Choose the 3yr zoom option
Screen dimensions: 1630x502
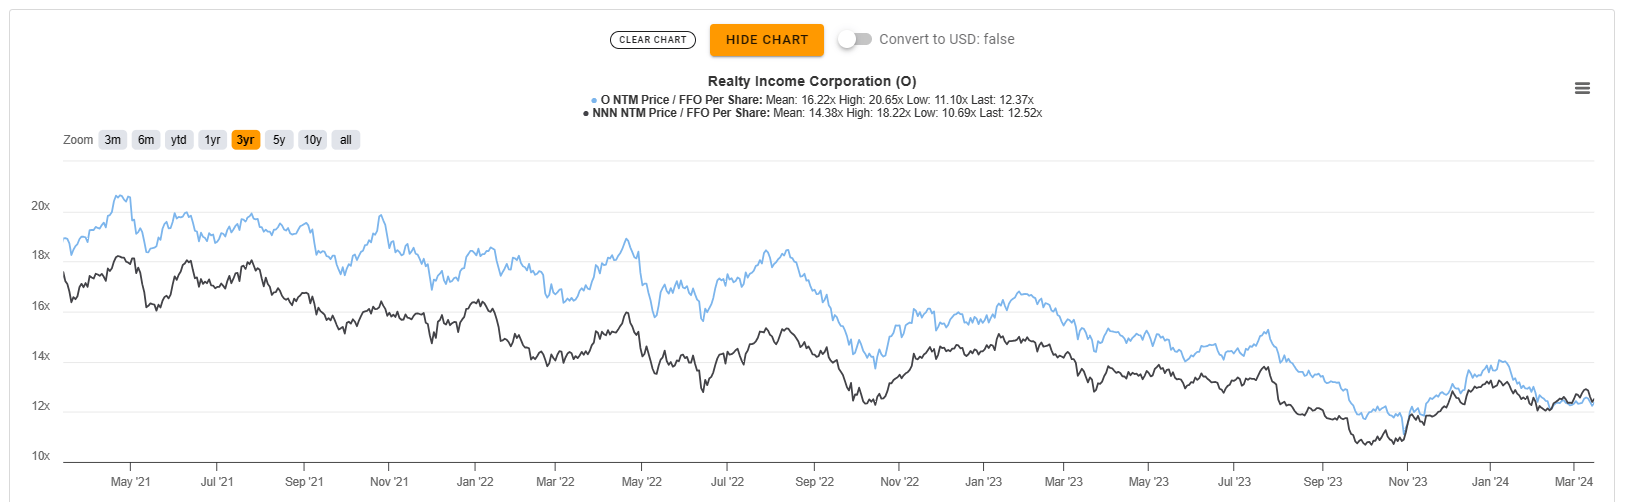click(246, 140)
